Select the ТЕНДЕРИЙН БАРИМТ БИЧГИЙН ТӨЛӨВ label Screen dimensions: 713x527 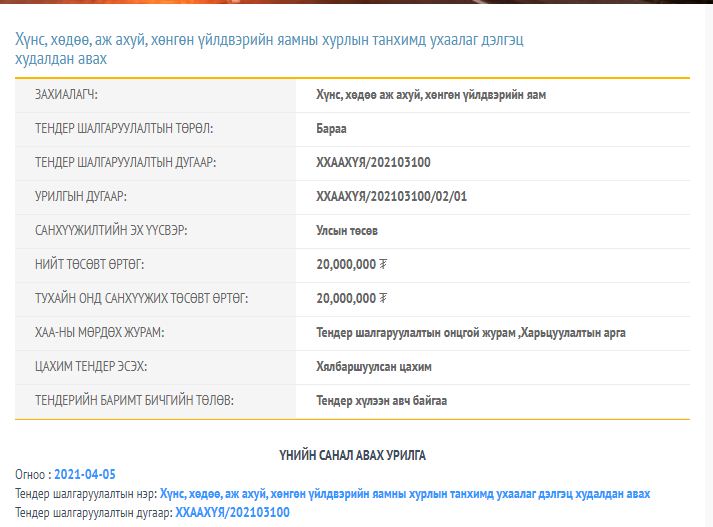[134, 400]
